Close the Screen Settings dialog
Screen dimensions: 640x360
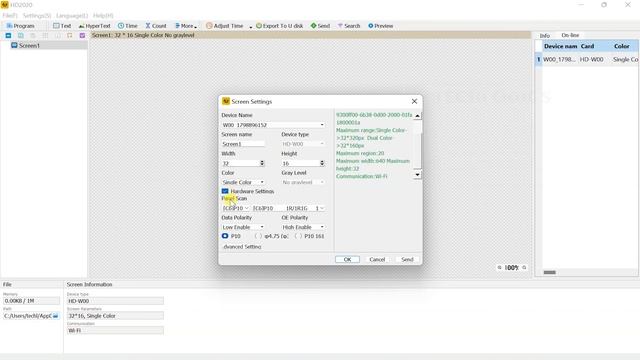(x=414, y=101)
